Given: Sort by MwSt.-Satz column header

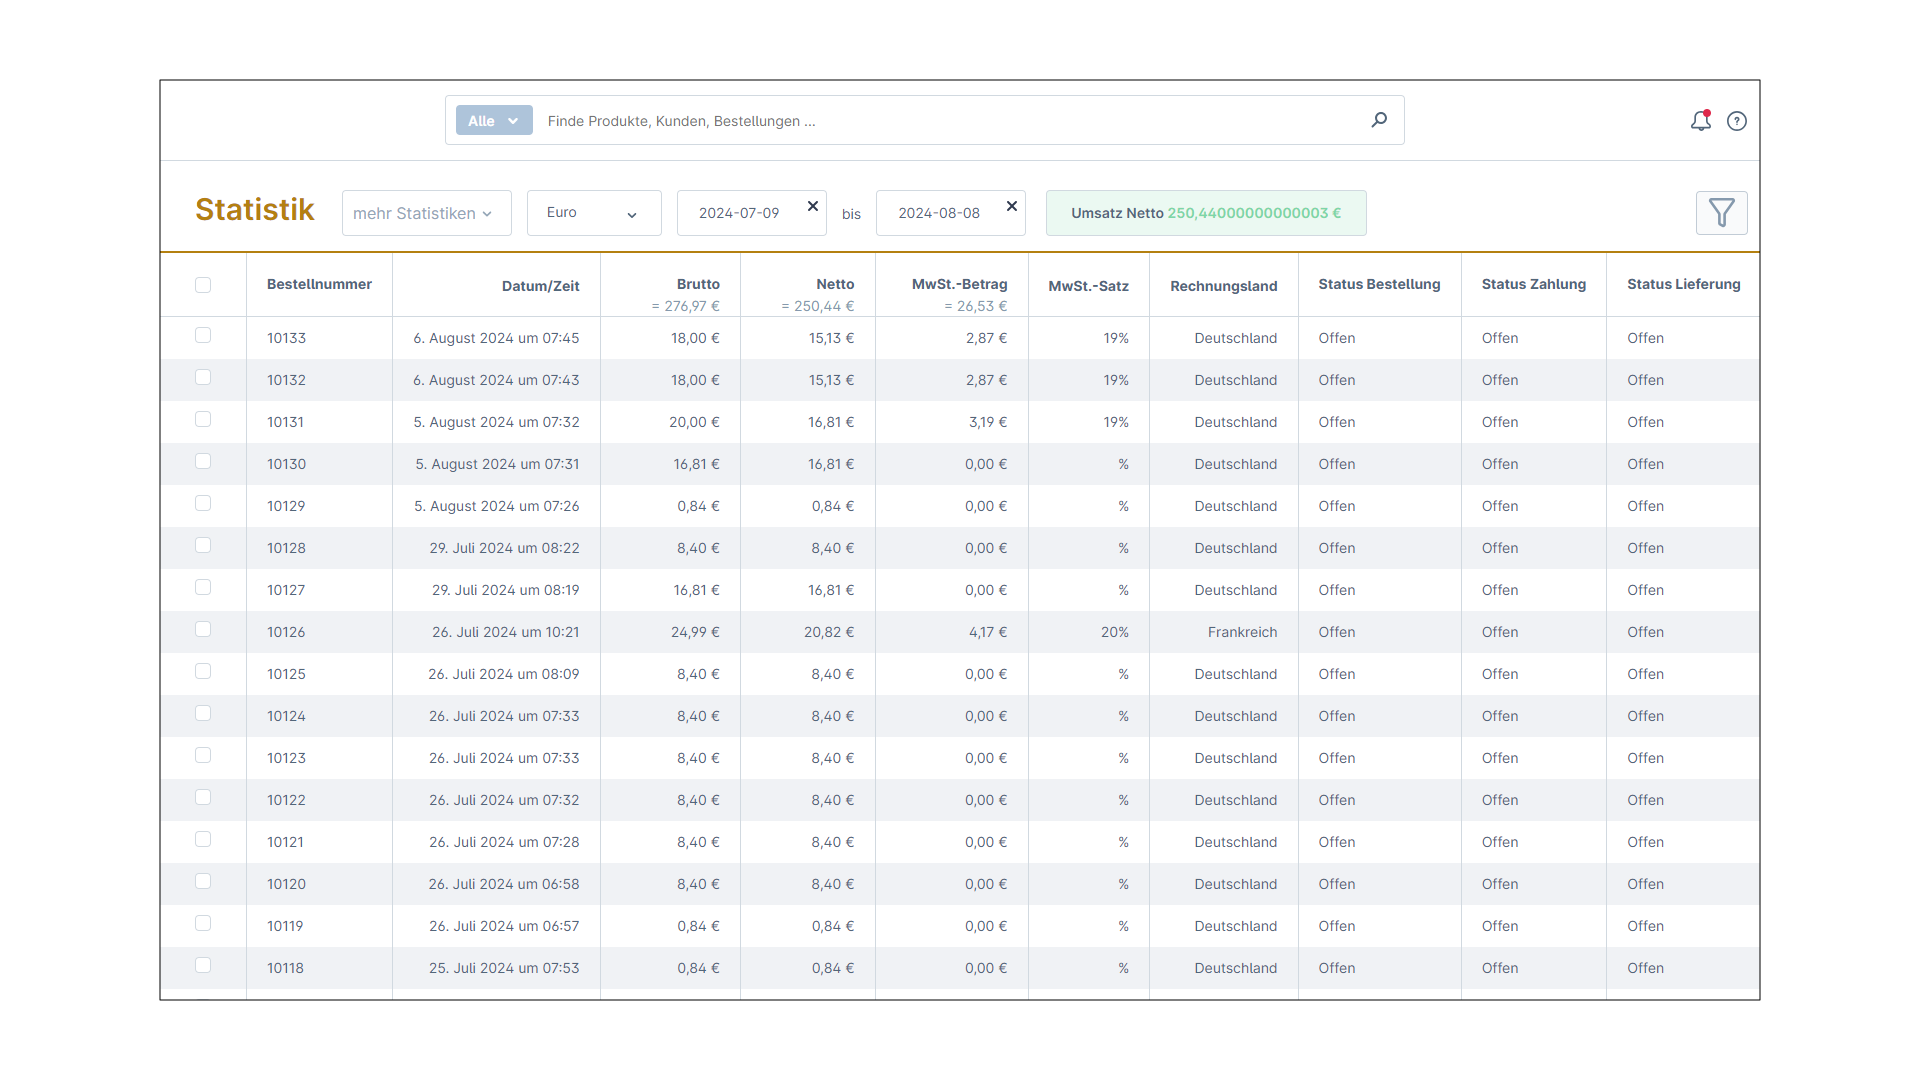Looking at the screenshot, I should (x=1088, y=286).
